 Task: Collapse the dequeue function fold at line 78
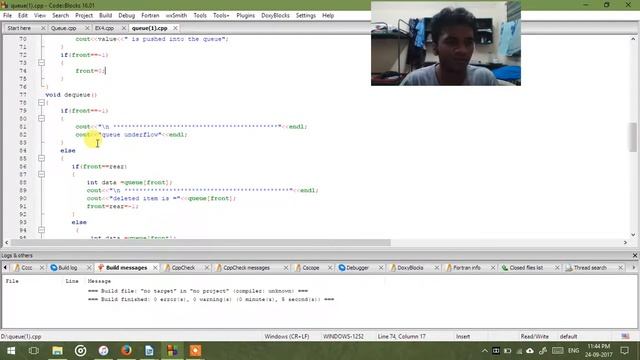tap(41, 102)
